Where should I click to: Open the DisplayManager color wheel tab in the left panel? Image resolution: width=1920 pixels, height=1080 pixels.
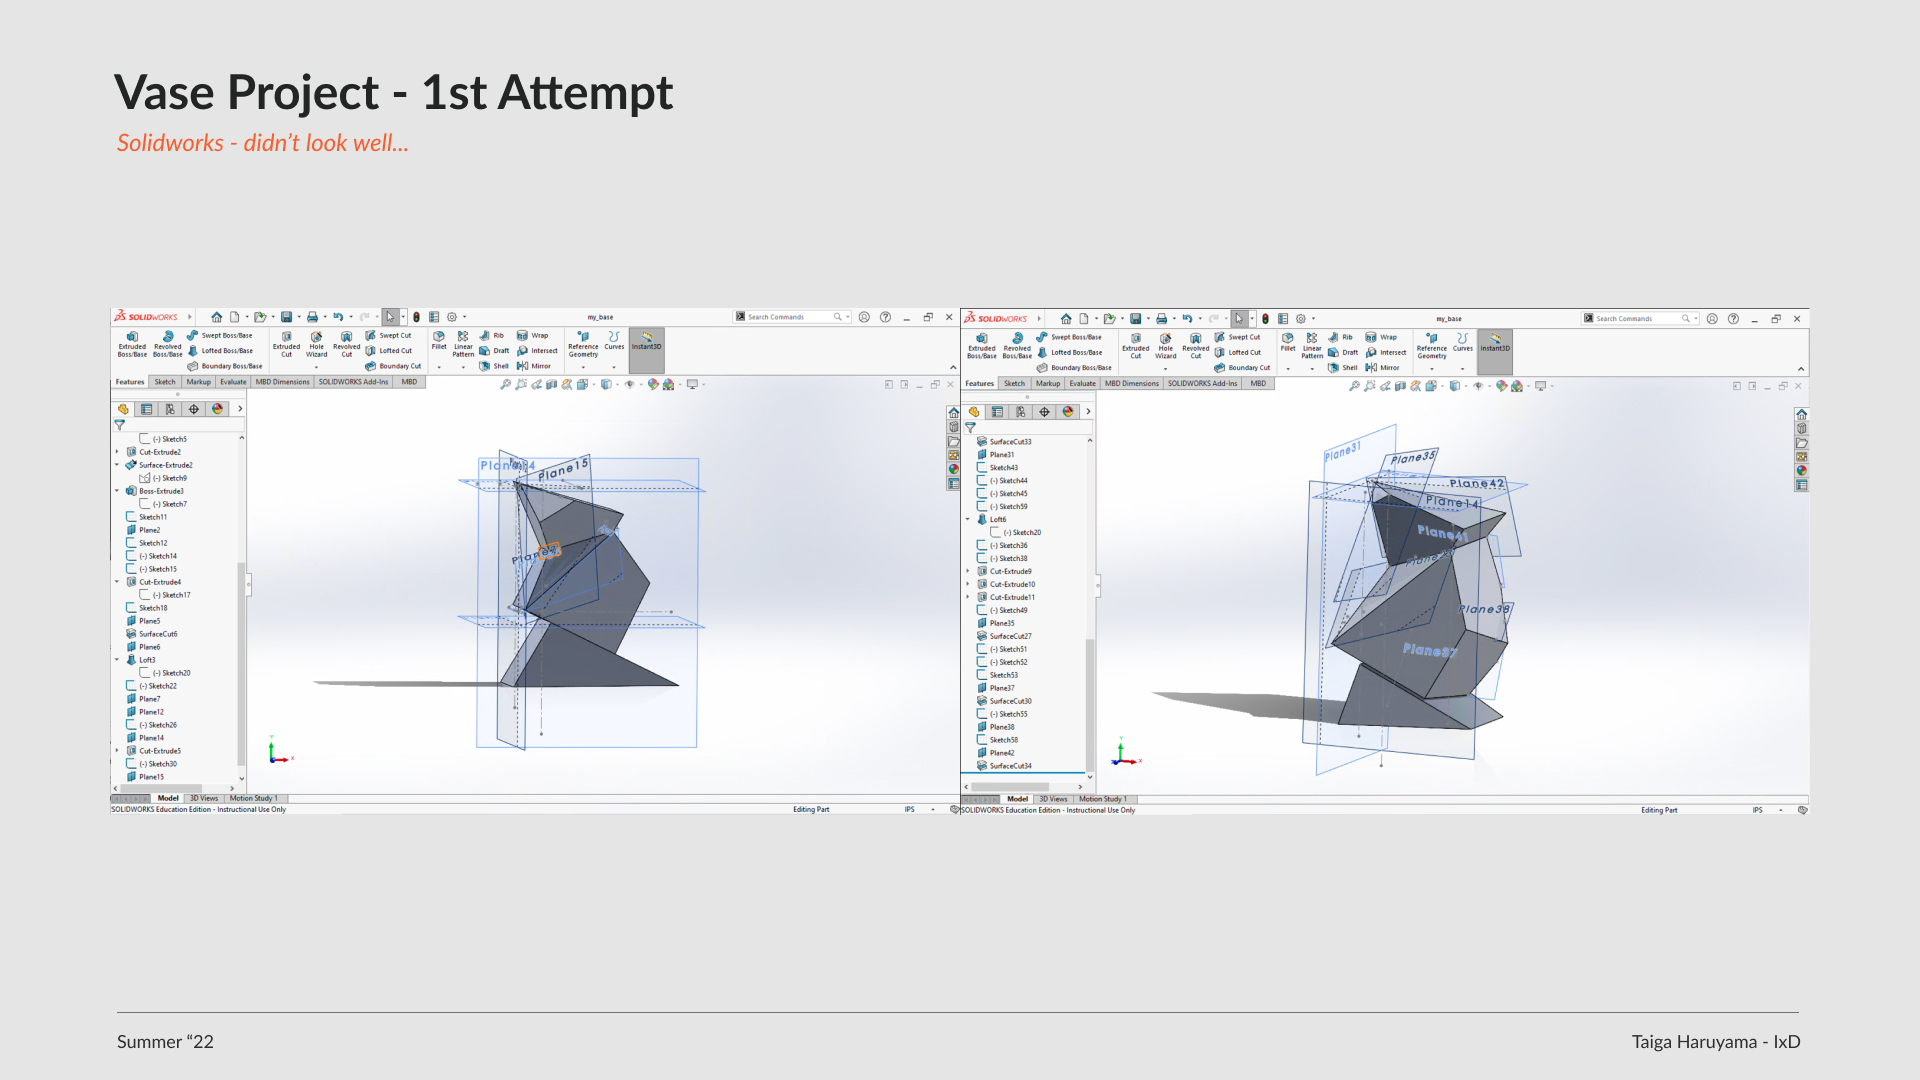[x=217, y=409]
